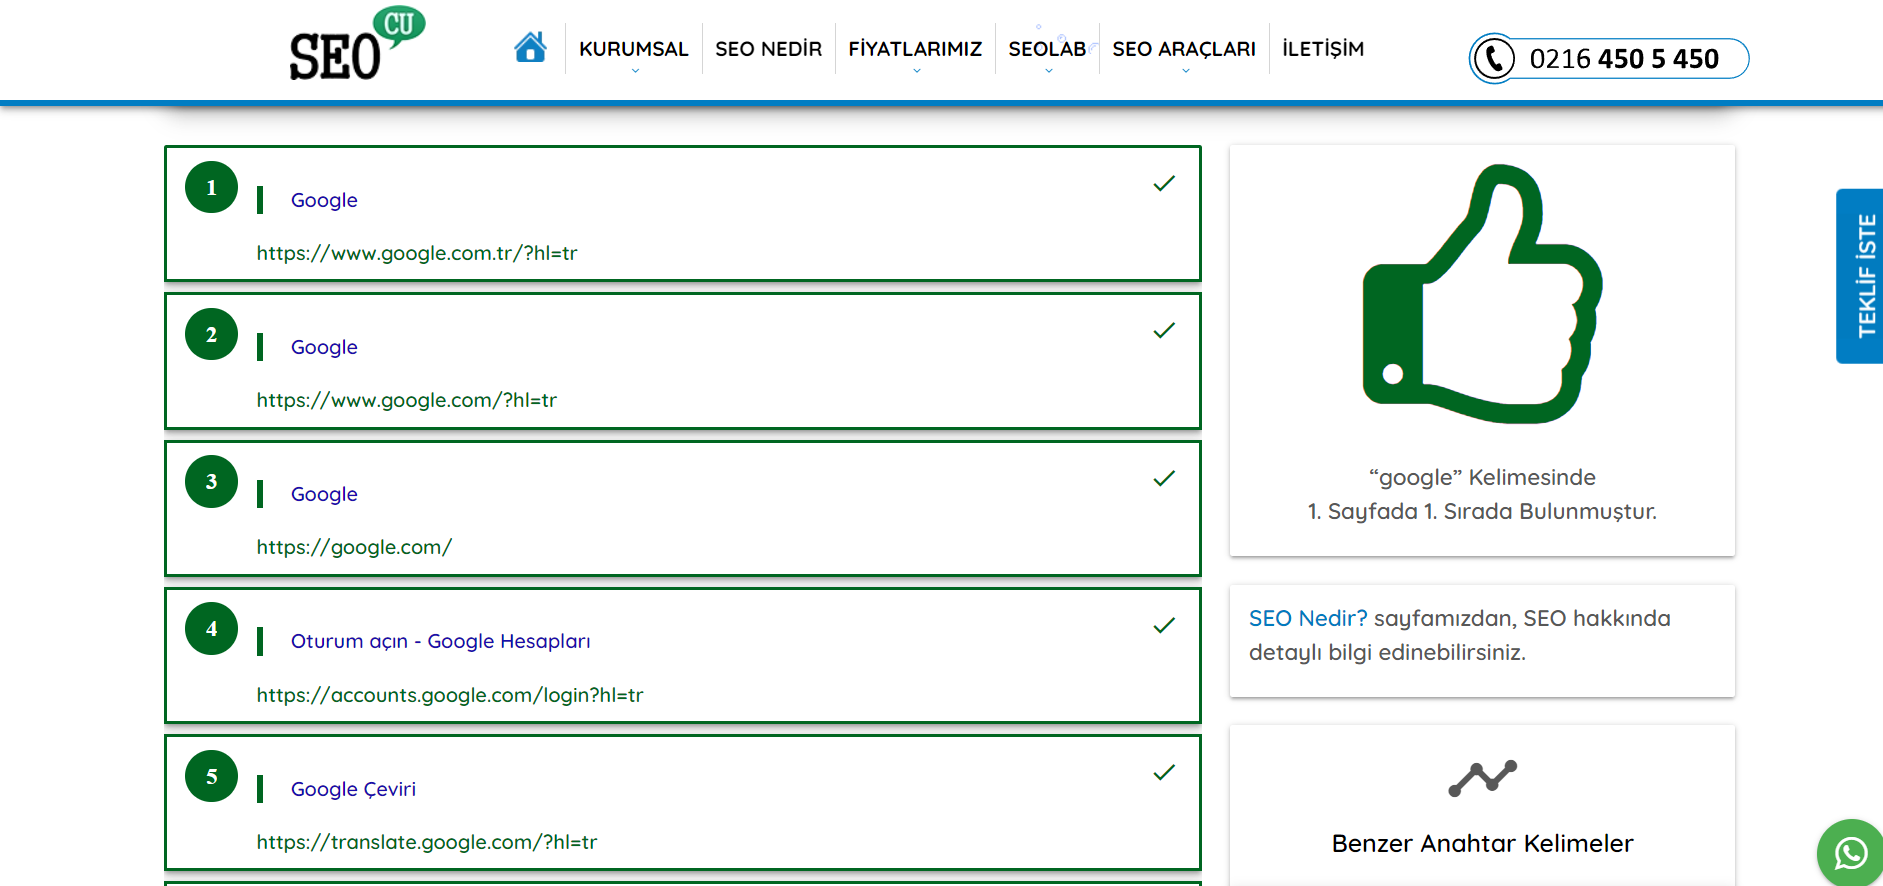Click the https://www.google.com/?hl=tr URL
This screenshot has width=1883, height=886.
click(x=407, y=400)
